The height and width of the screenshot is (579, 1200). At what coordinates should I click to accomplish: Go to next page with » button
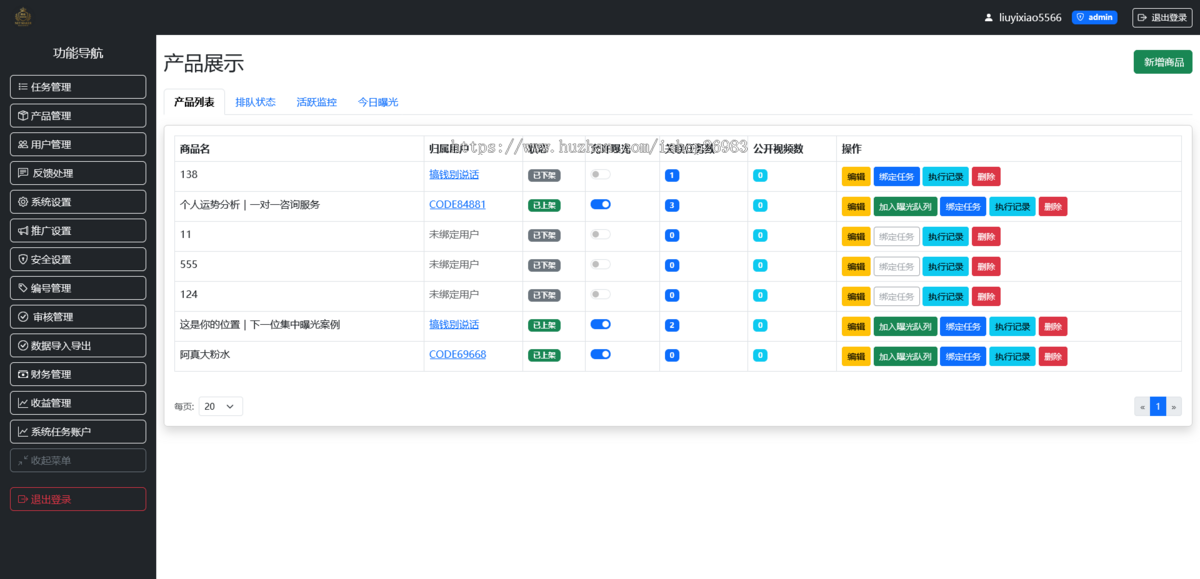coord(1174,406)
